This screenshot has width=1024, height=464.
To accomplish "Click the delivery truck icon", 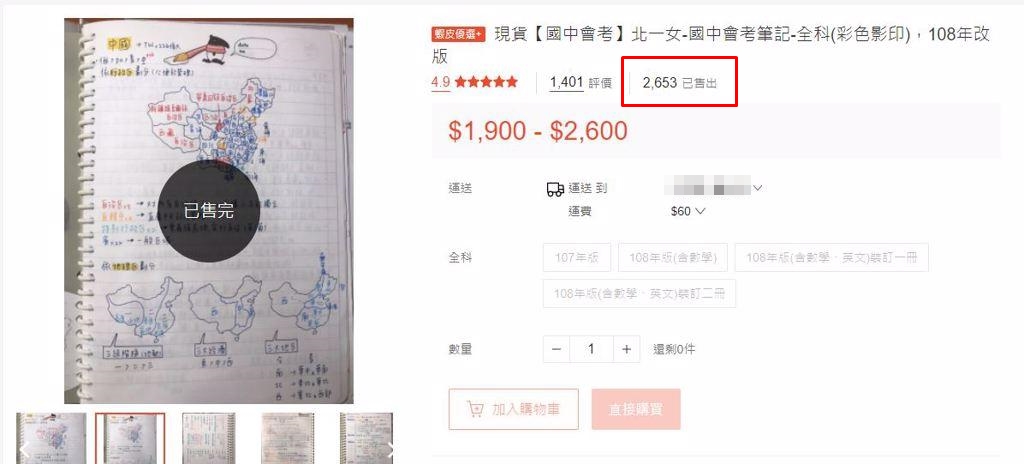I will [555, 189].
